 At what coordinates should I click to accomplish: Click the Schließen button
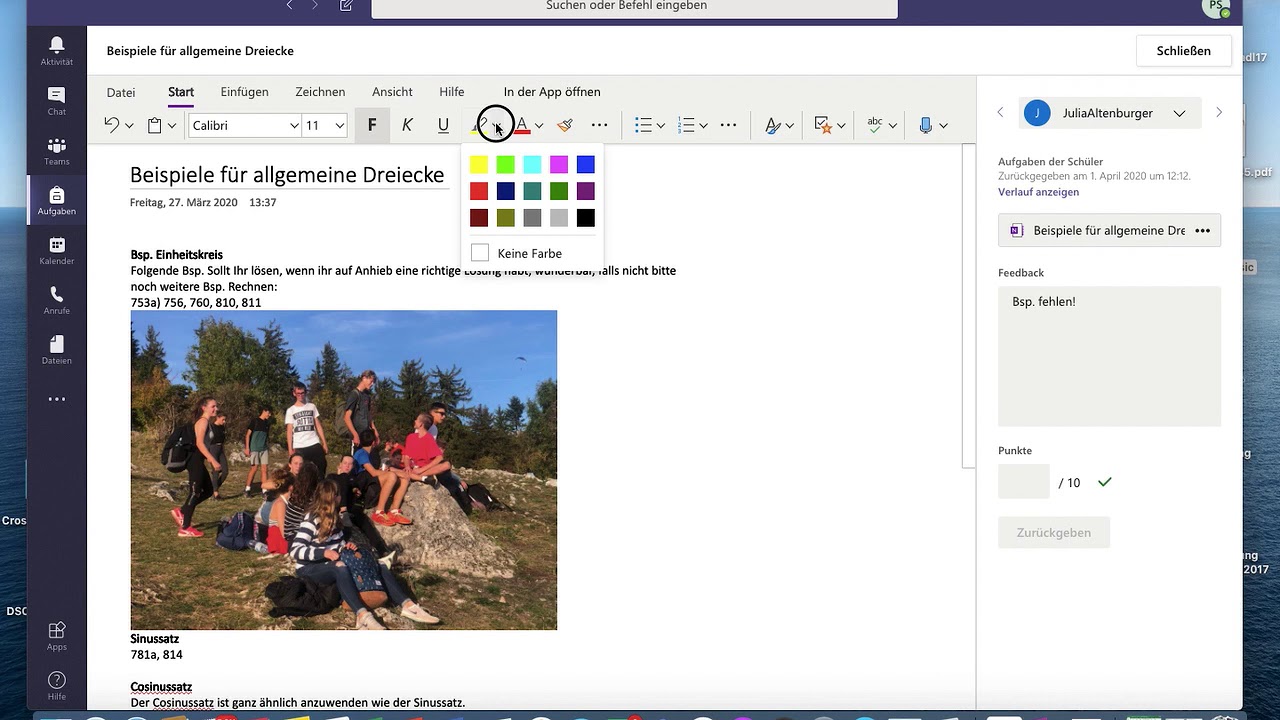click(x=1184, y=51)
